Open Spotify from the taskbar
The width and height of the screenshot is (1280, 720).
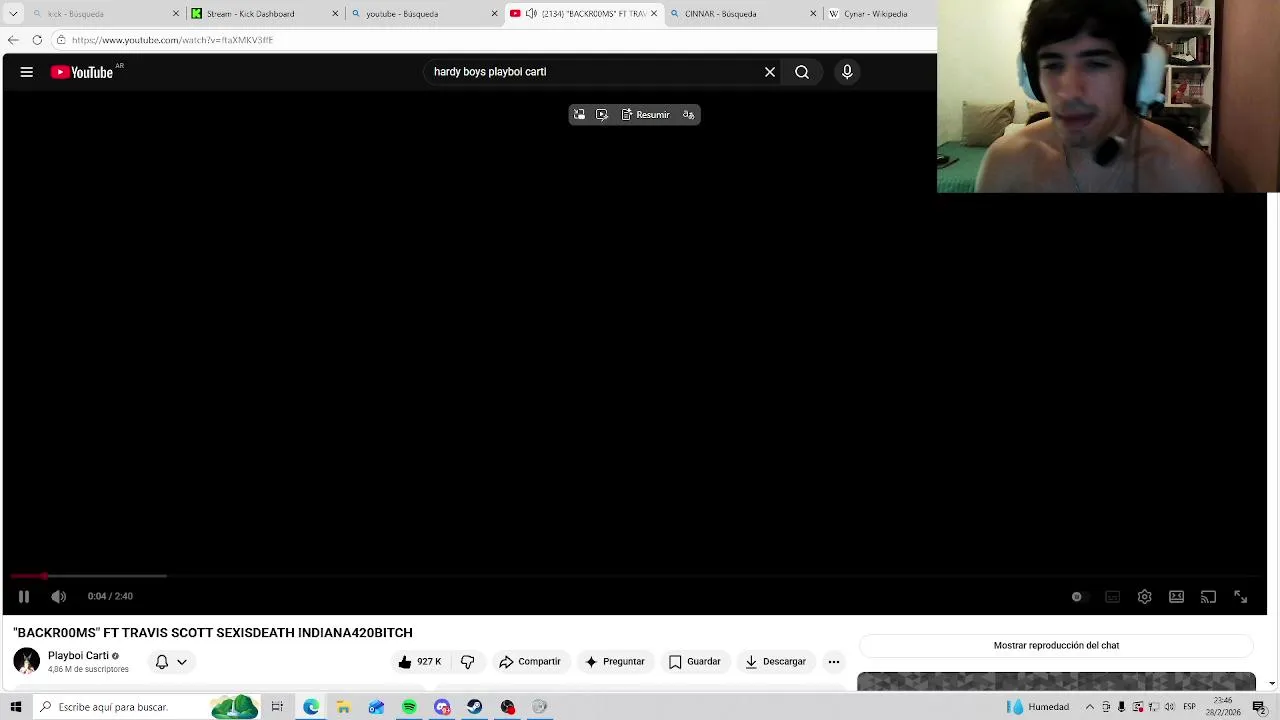(x=409, y=707)
